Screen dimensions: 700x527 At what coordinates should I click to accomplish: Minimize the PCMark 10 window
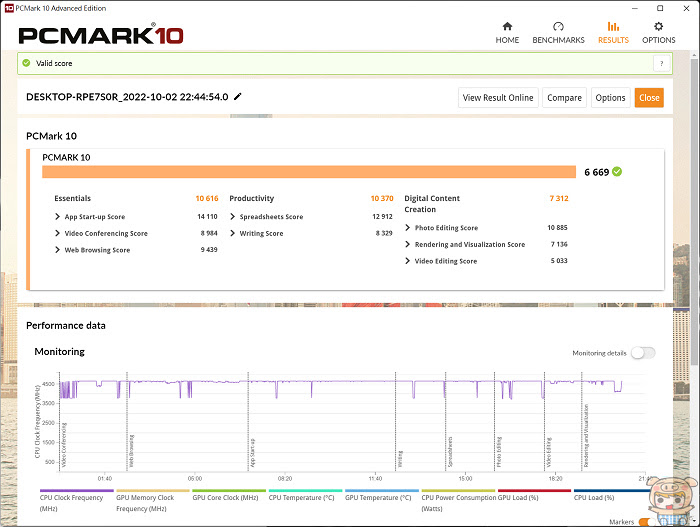pyautogui.click(x=635, y=8)
